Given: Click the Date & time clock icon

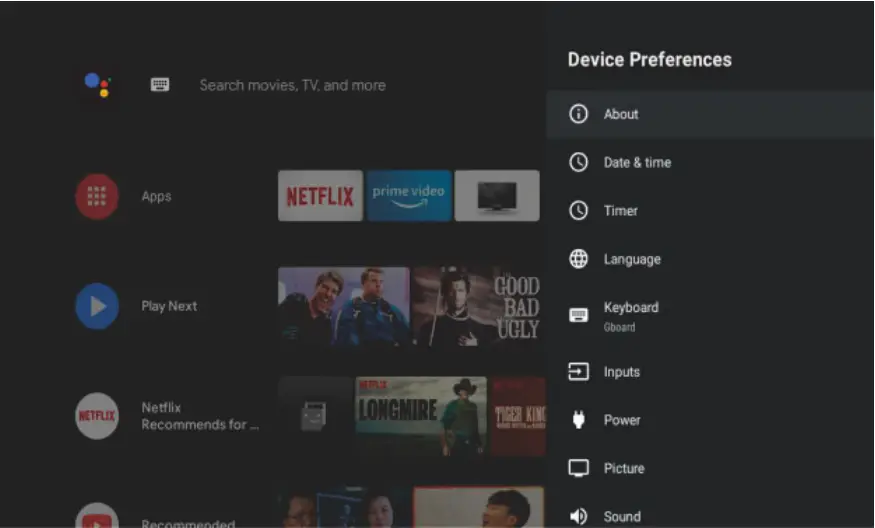Looking at the screenshot, I should coord(578,162).
